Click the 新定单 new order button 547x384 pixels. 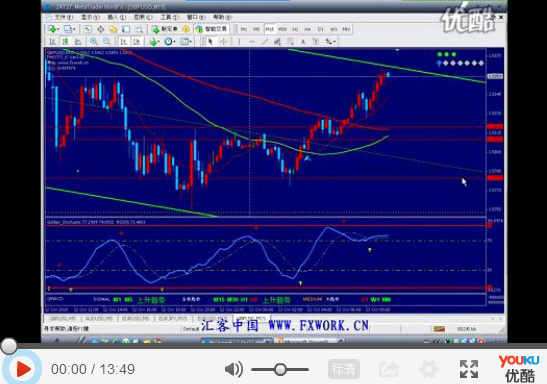[x=165, y=29]
